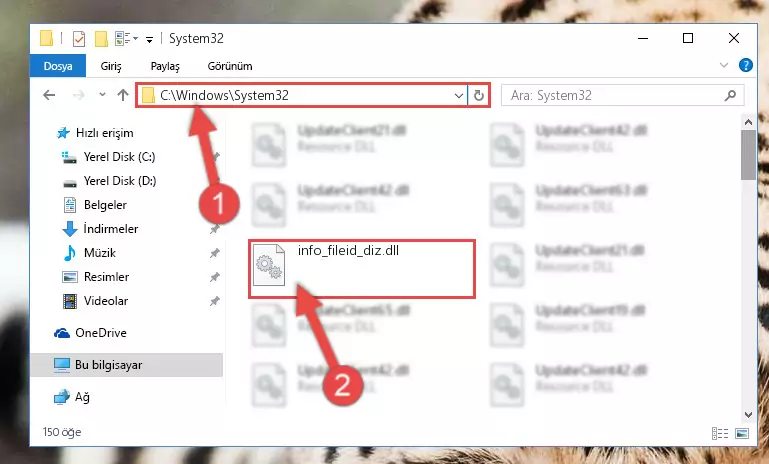
Task: Open the Paylaş ribbon tab
Action: [x=165, y=66]
